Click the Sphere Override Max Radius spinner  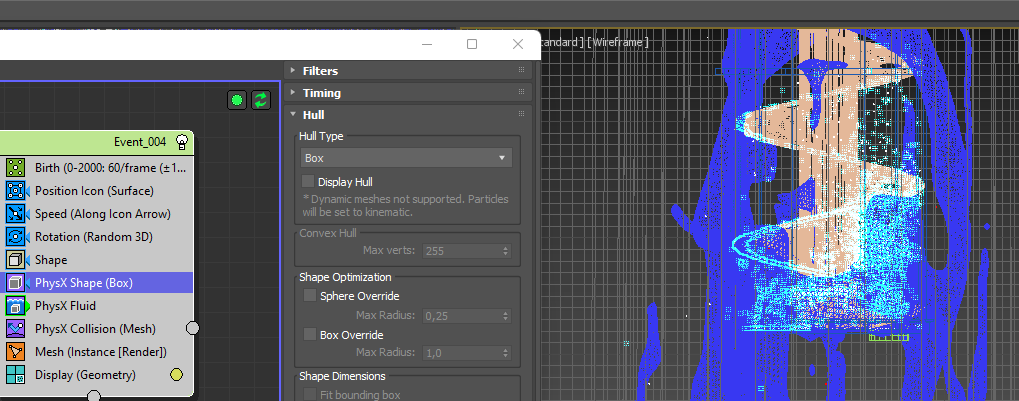tap(505, 316)
